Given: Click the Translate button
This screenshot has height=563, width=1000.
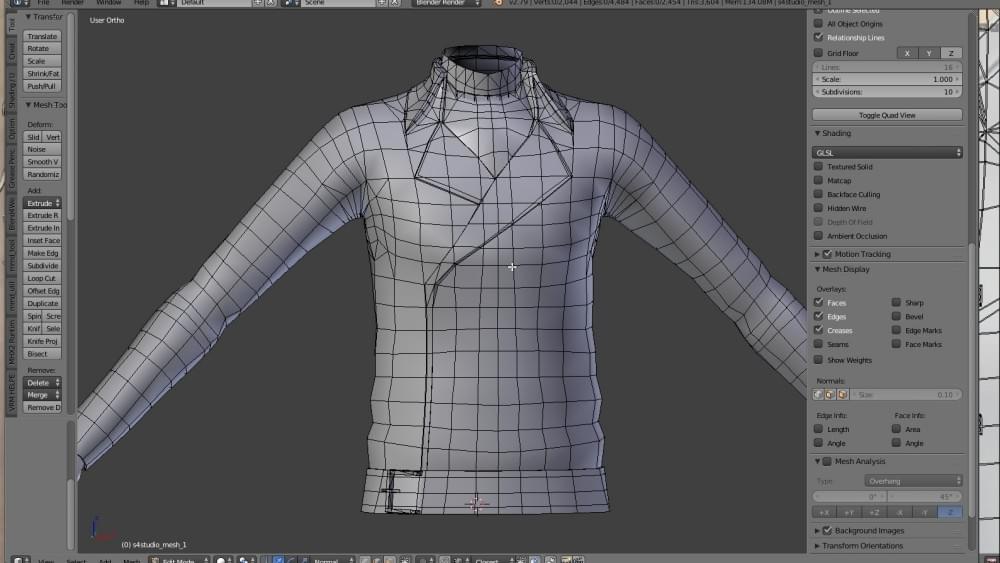Looking at the screenshot, I should point(43,36).
